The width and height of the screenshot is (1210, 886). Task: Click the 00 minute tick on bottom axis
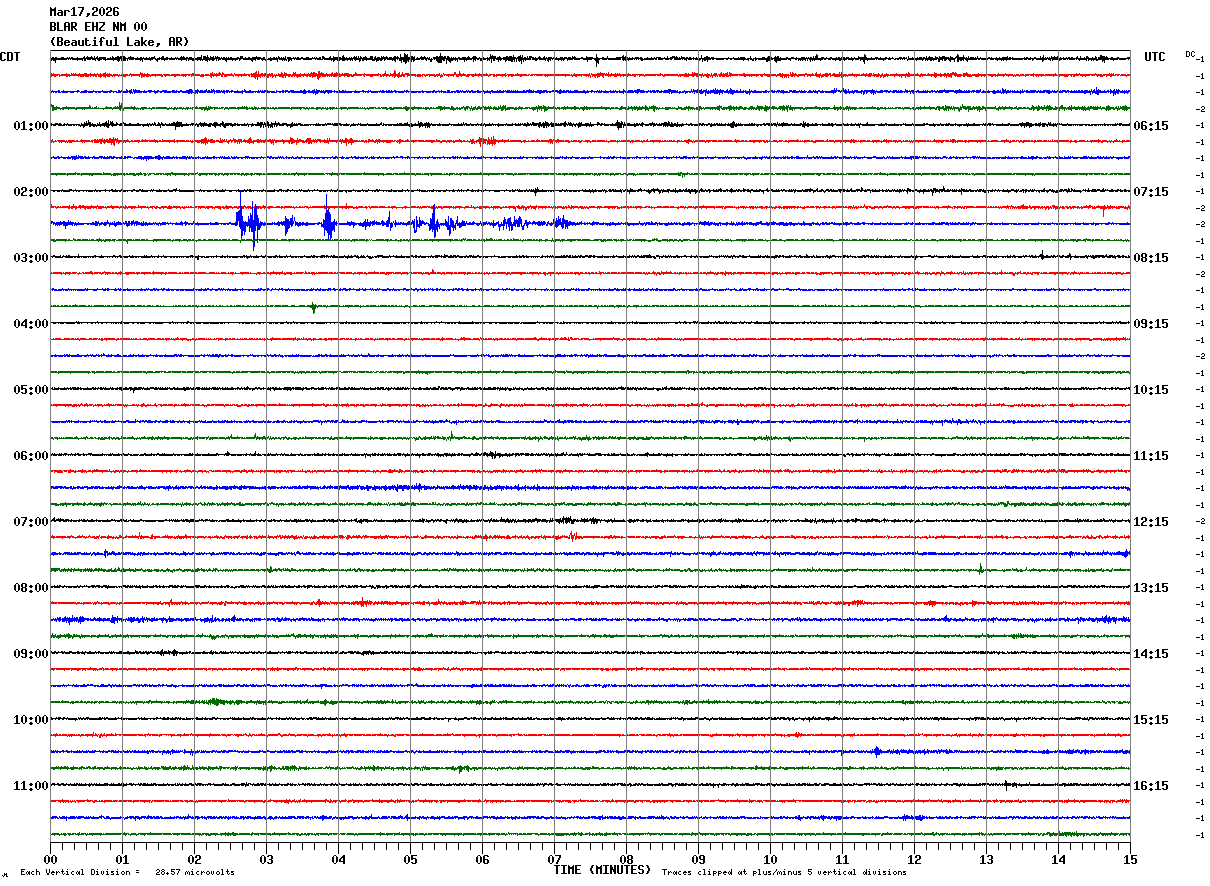[x=50, y=859]
